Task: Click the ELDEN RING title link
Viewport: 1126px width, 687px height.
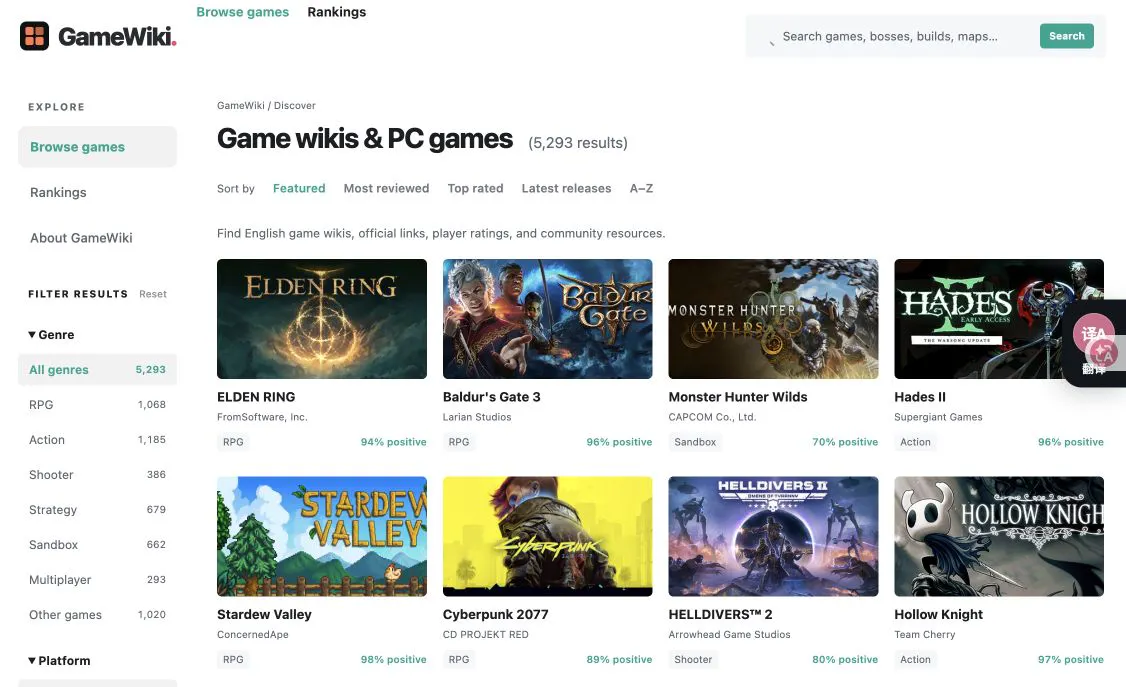Action: coord(256,397)
